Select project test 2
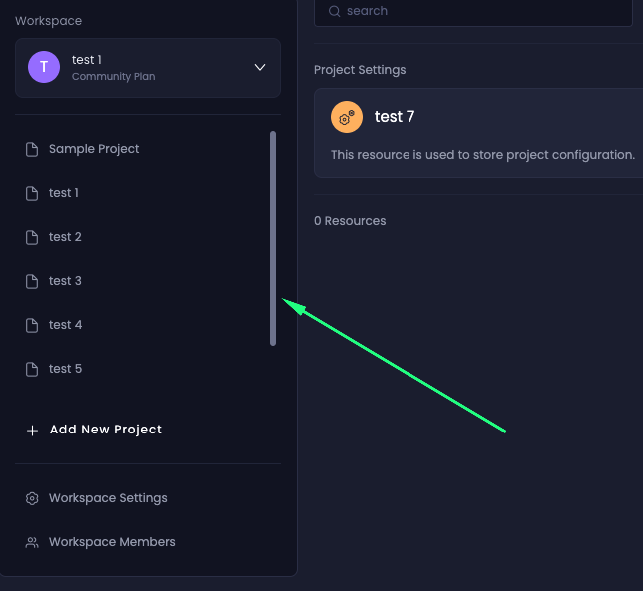The height and width of the screenshot is (591, 643). point(65,237)
